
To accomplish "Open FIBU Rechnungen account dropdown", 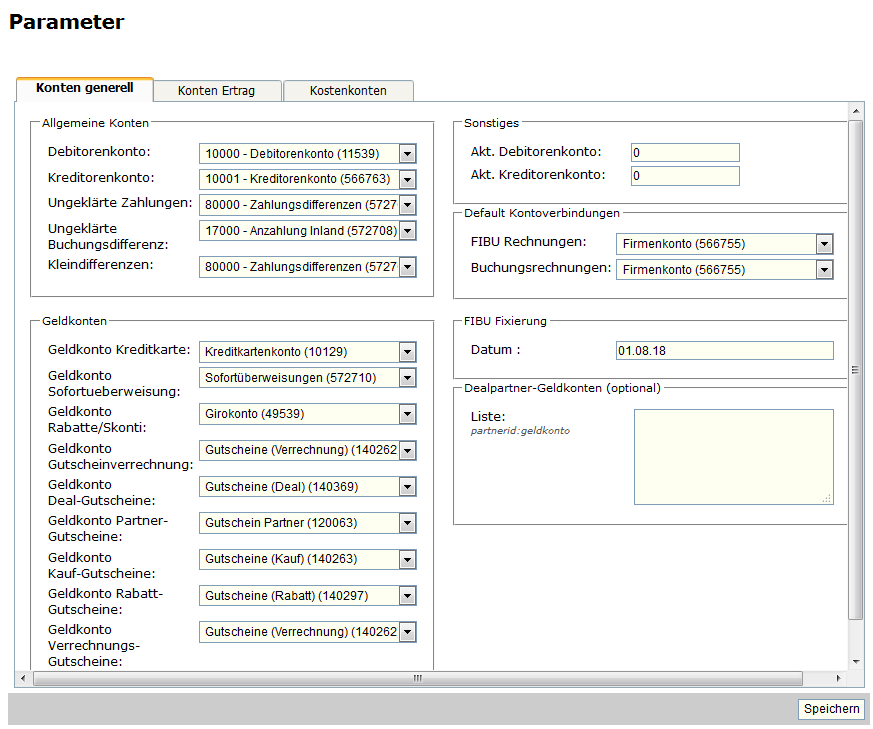I will coord(724,244).
